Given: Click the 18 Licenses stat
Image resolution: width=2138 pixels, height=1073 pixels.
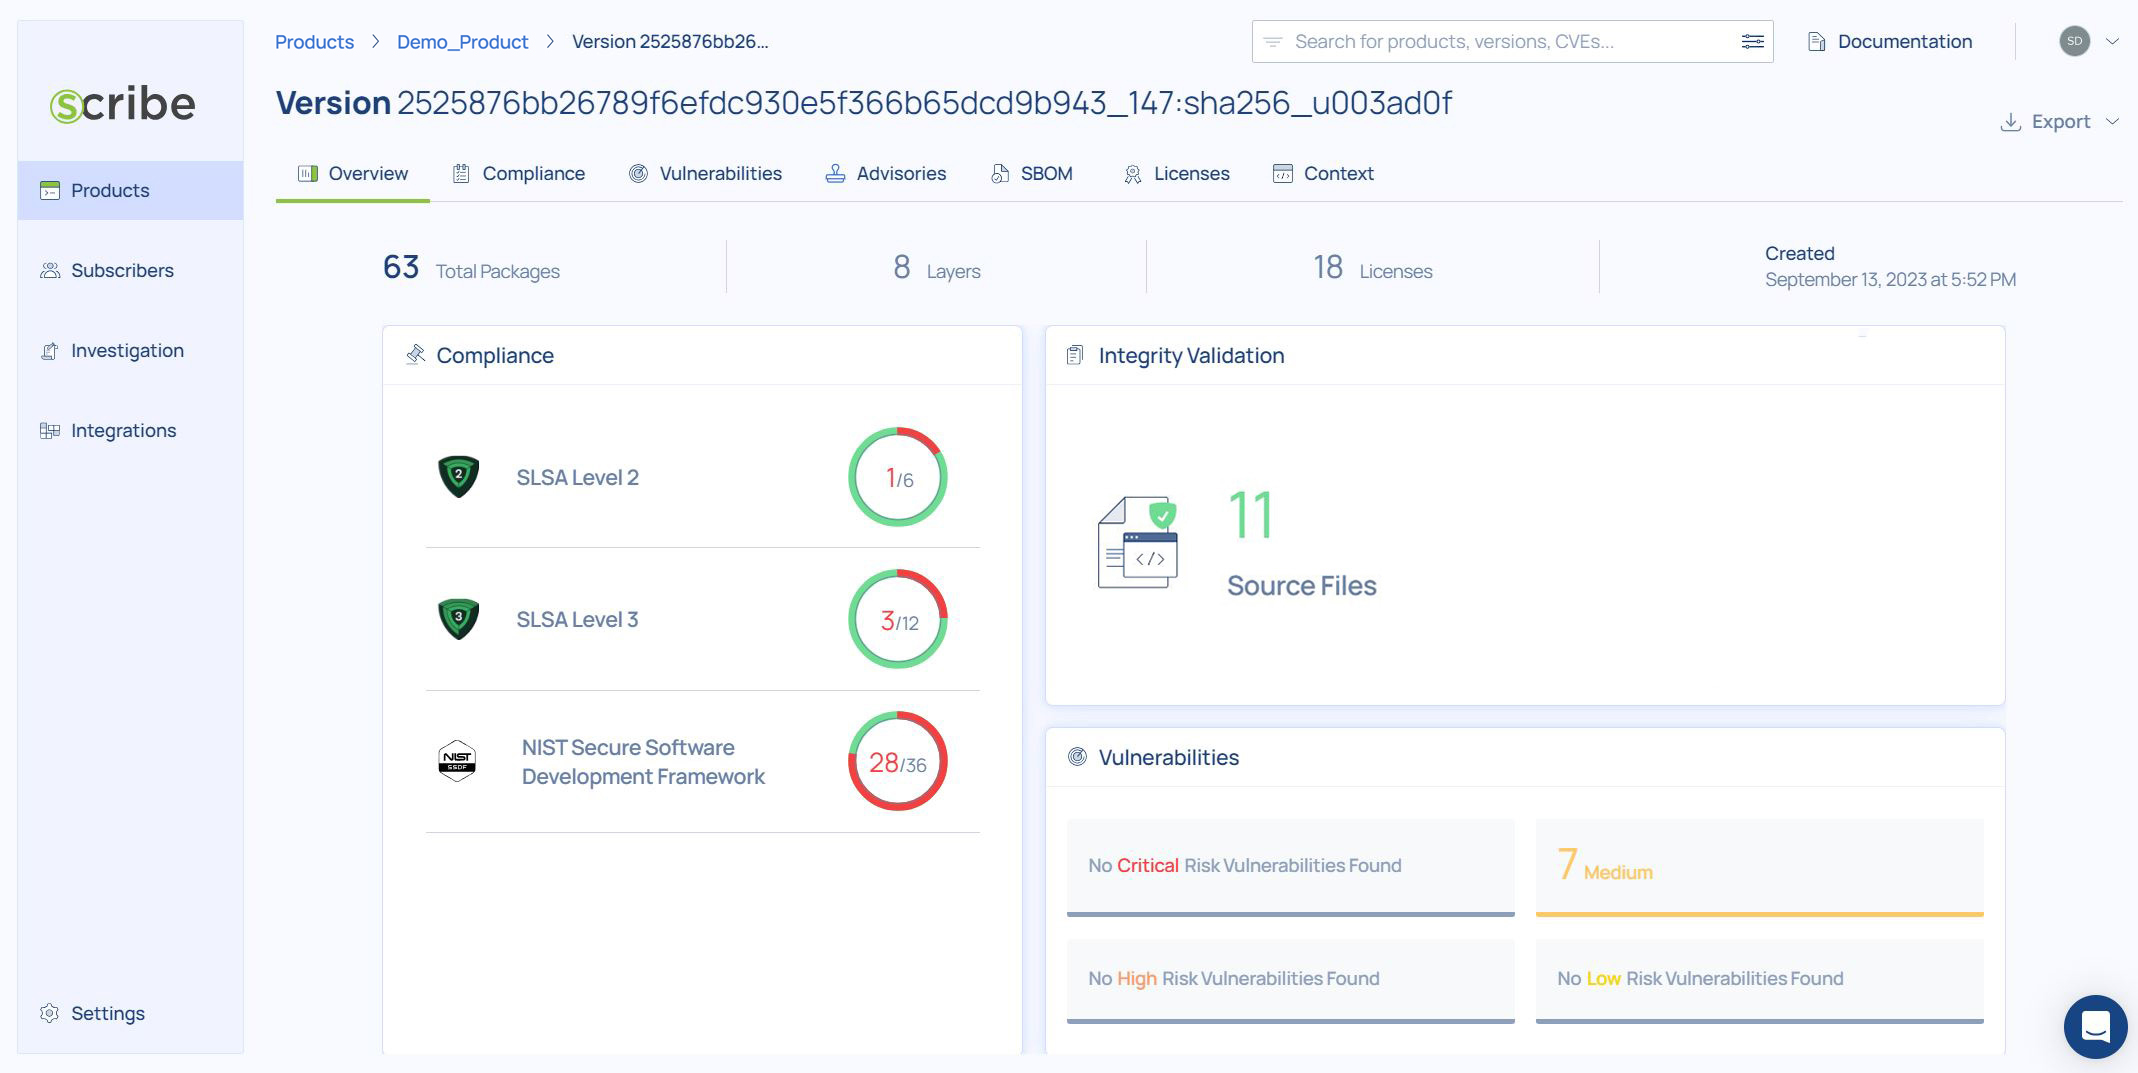Looking at the screenshot, I should click(1372, 268).
